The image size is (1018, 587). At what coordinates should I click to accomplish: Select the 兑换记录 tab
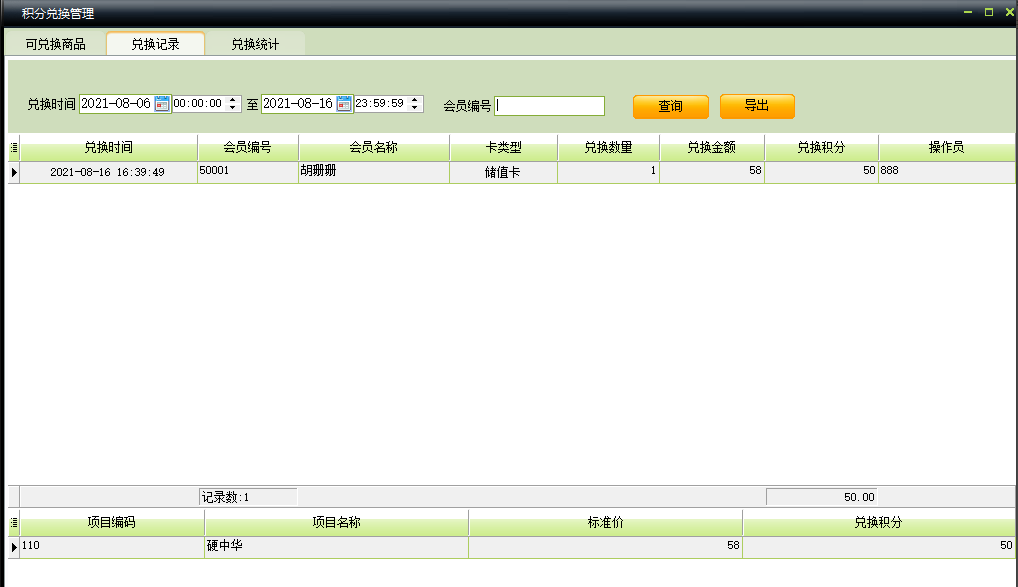pyautogui.click(x=155, y=44)
